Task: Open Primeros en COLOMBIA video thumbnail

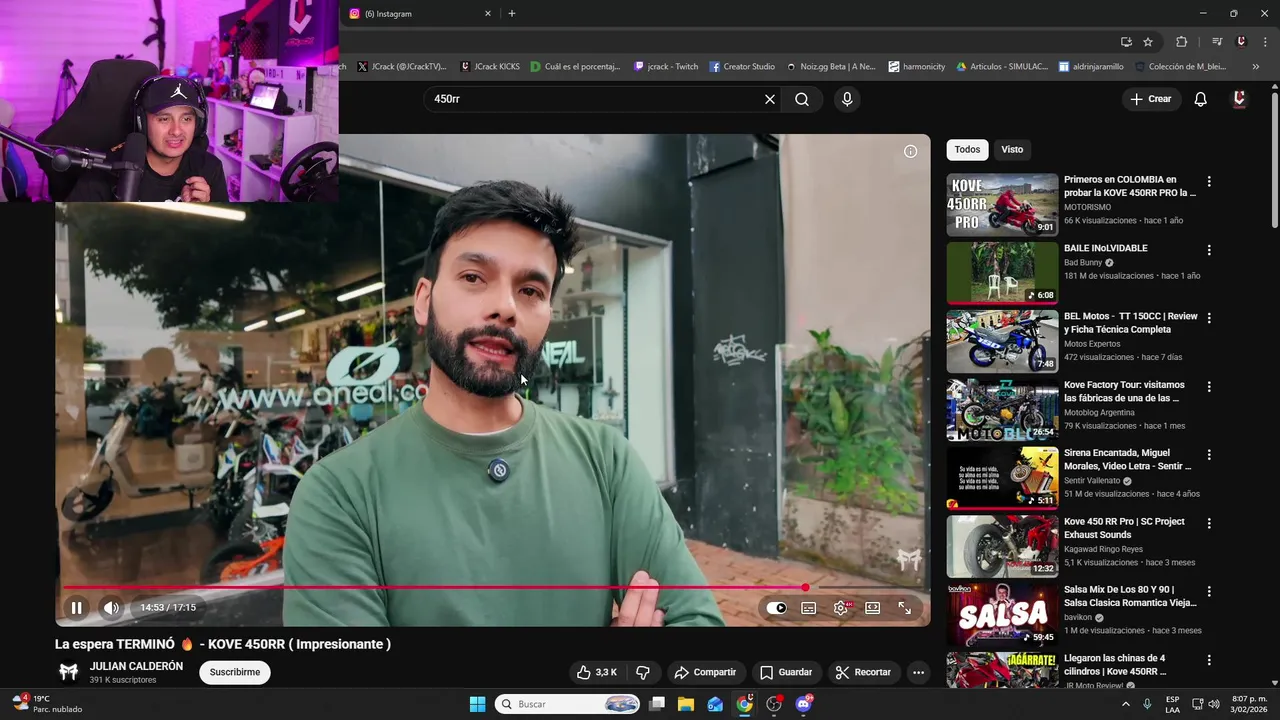Action: pos(1002,205)
